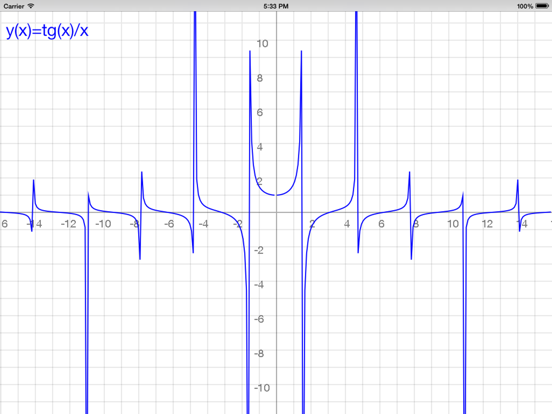Select the 6 label on the horizontal axis
The image size is (552, 414).
pyautogui.click(x=381, y=224)
